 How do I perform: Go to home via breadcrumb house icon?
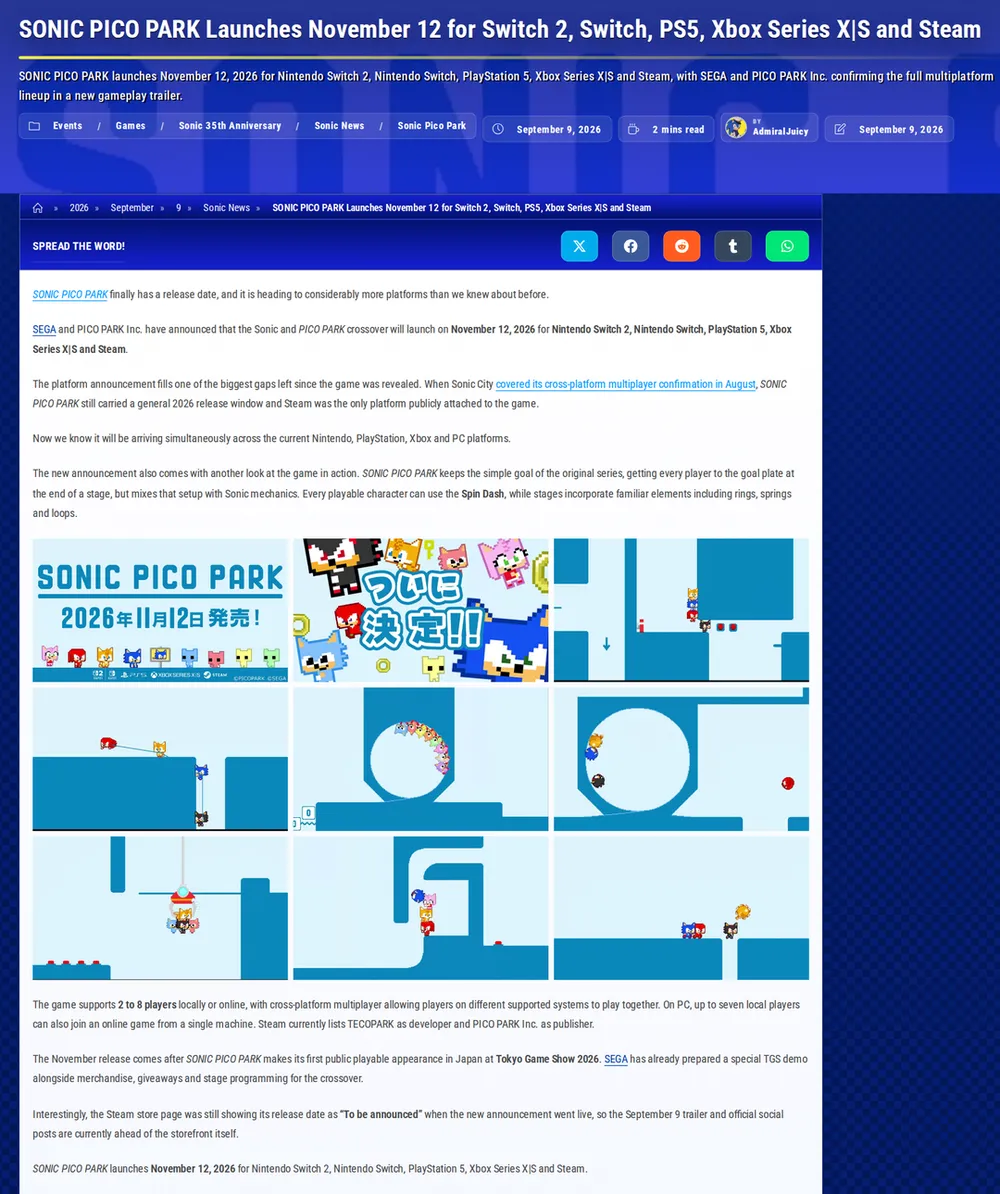point(38,208)
